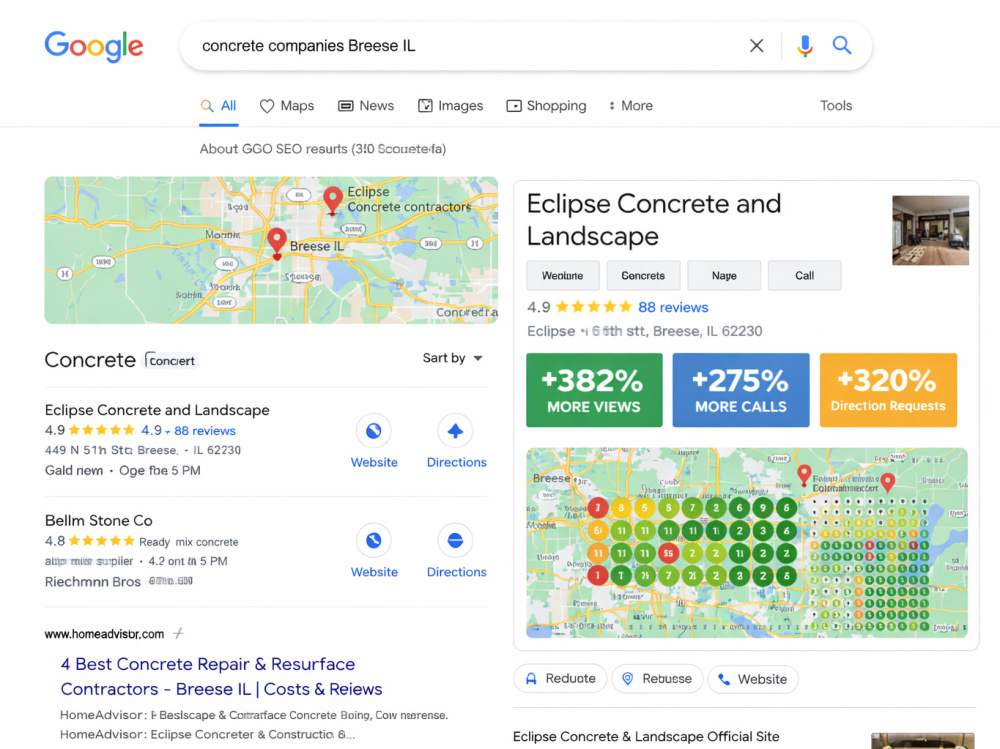Open the Images tab

tap(450, 106)
